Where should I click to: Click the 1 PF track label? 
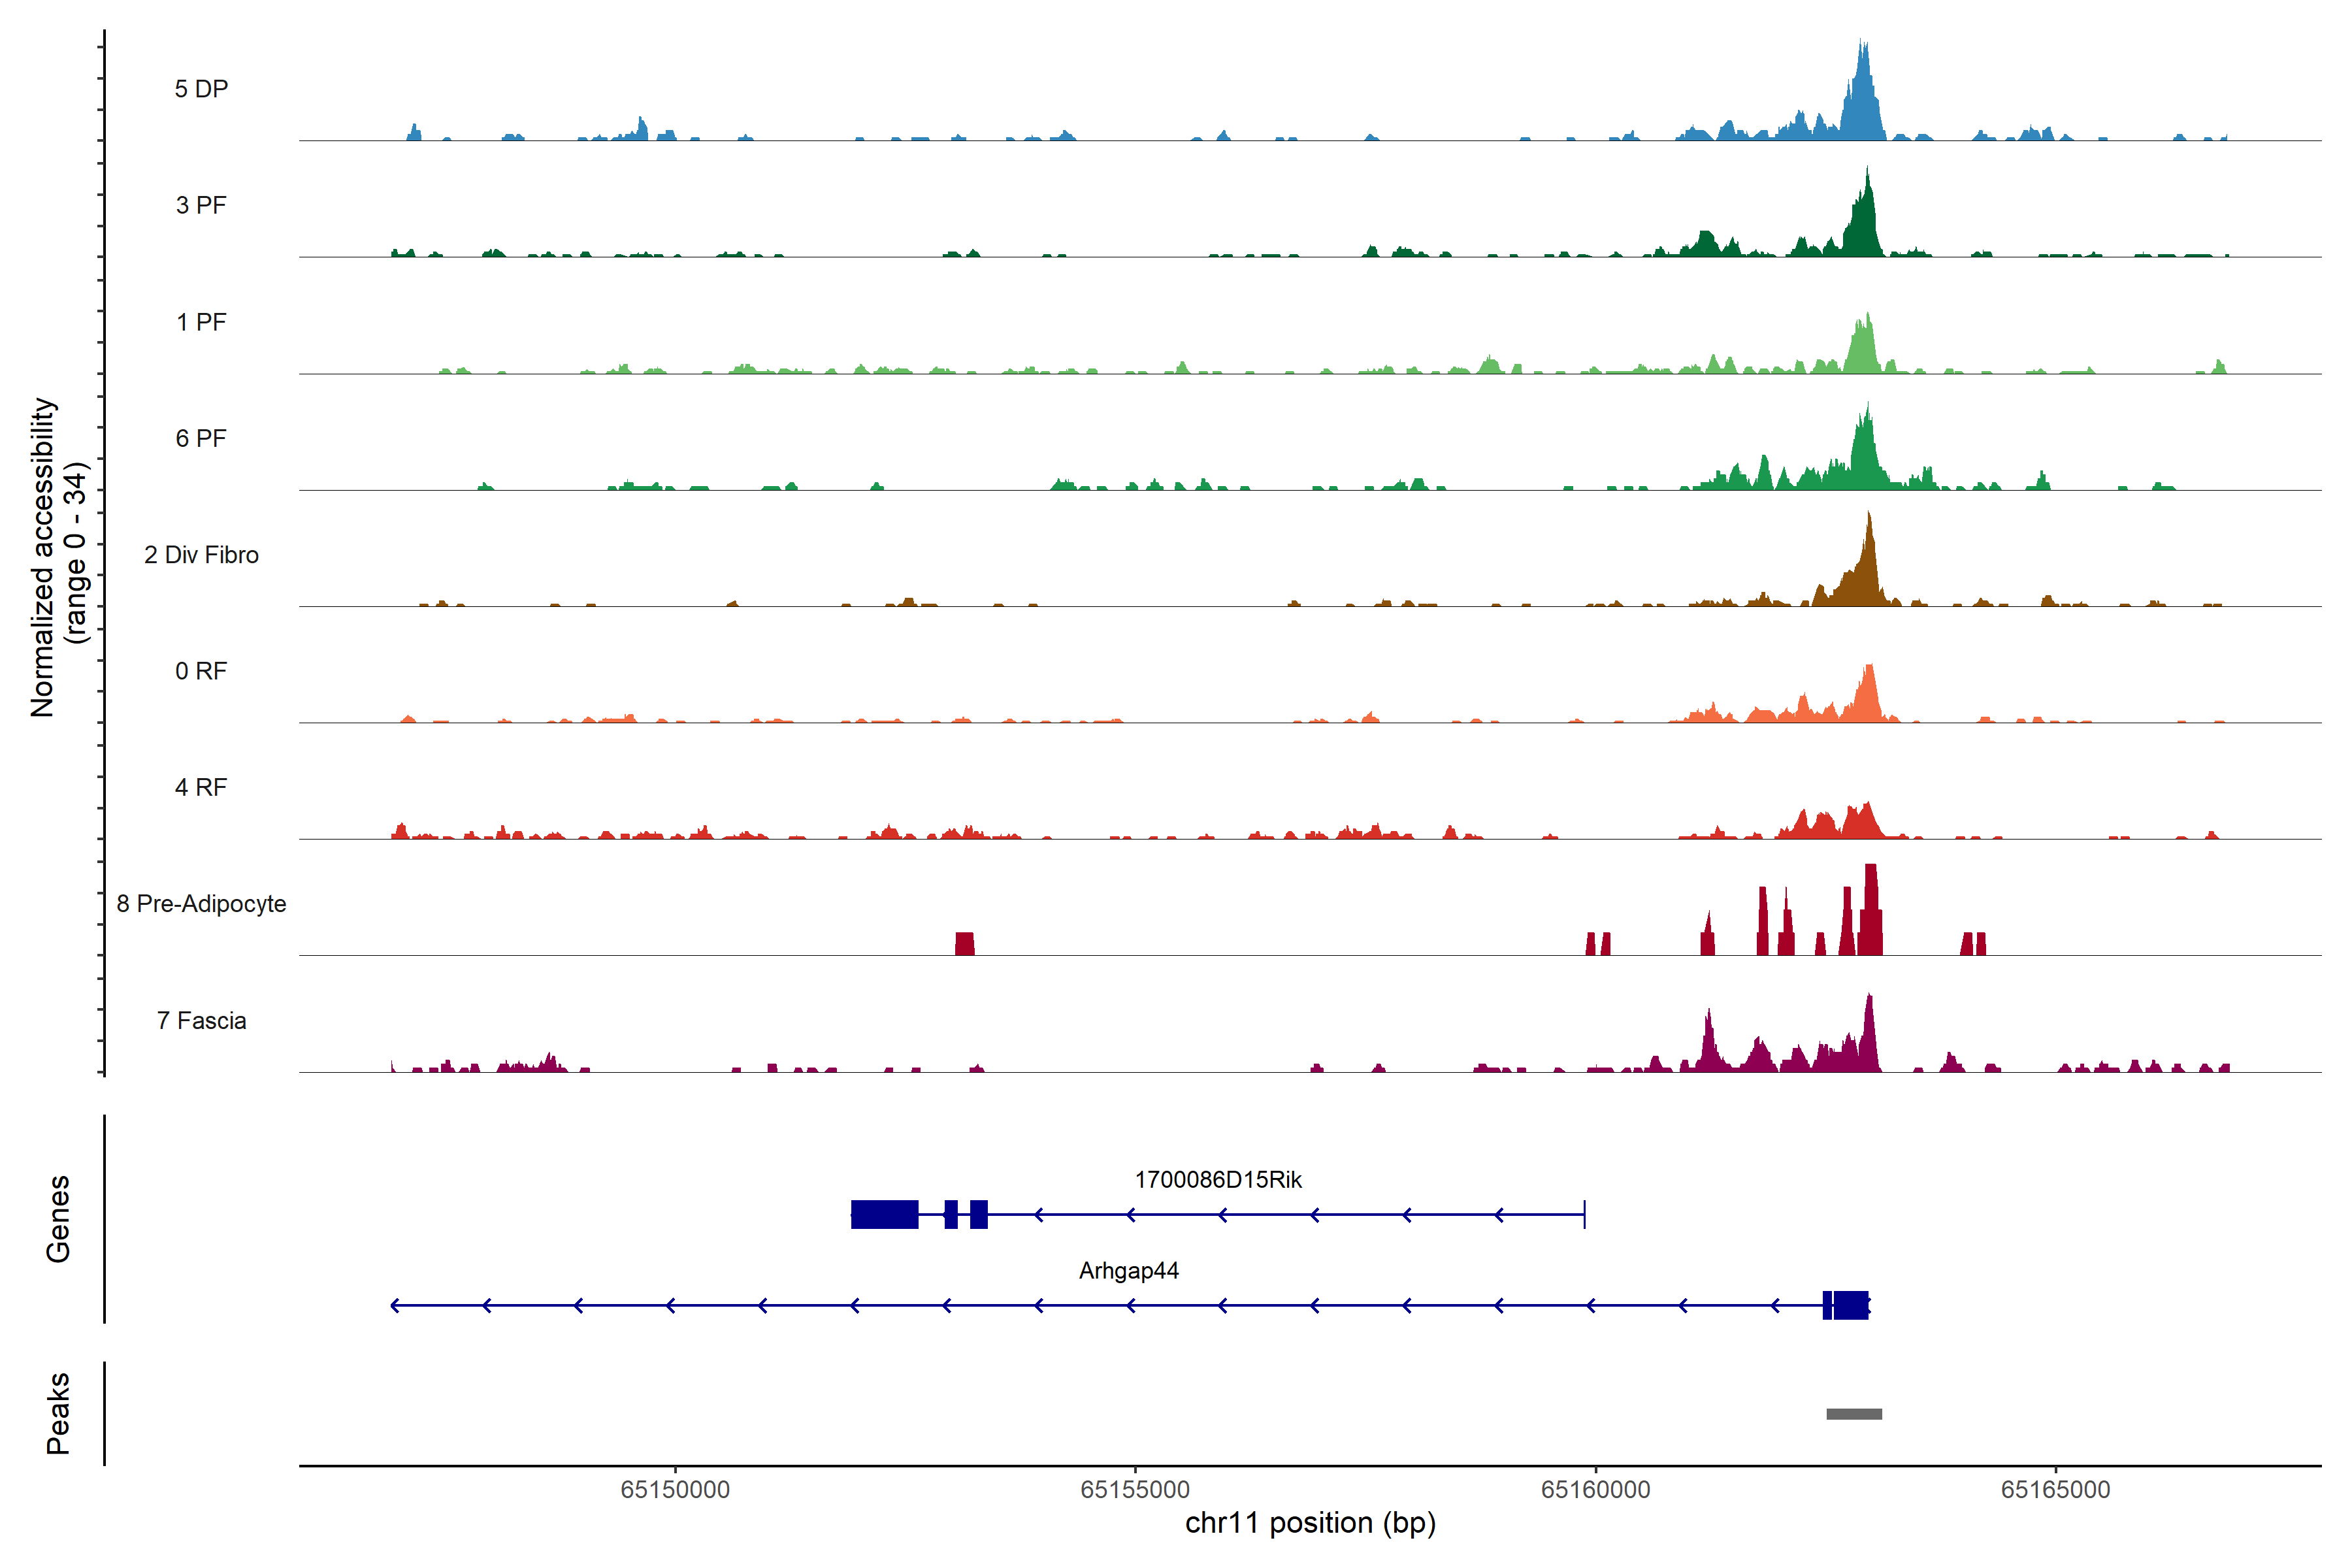pos(201,322)
